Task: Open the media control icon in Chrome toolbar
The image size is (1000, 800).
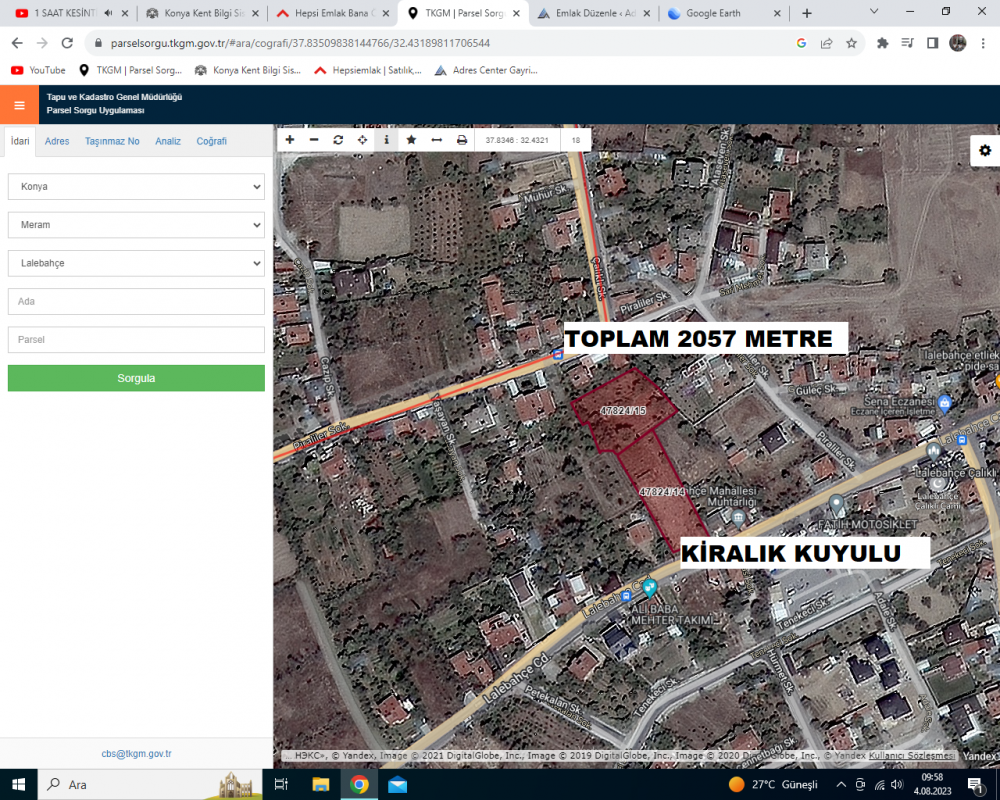Action: [x=908, y=43]
